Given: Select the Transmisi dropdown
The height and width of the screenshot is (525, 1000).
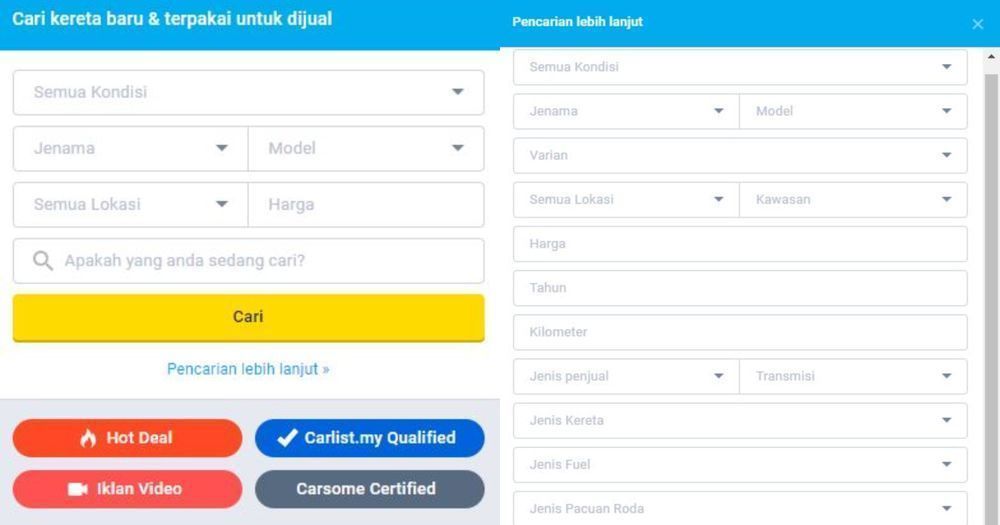Looking at the screenshot, I should pyautogui.click(x=853, y=376).
